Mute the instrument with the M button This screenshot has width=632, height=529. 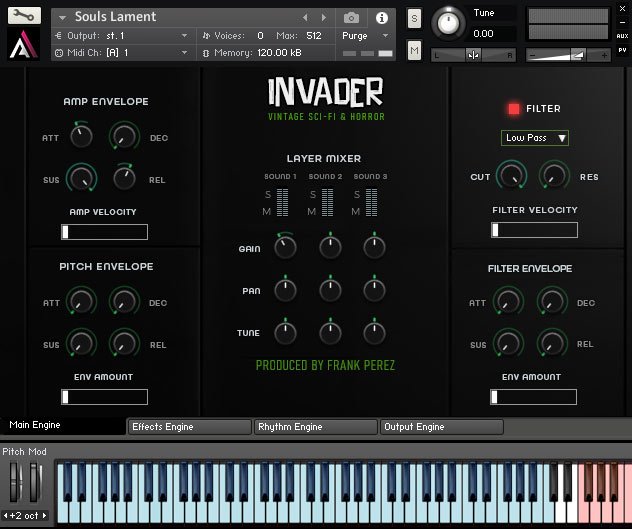pos(415,48)
